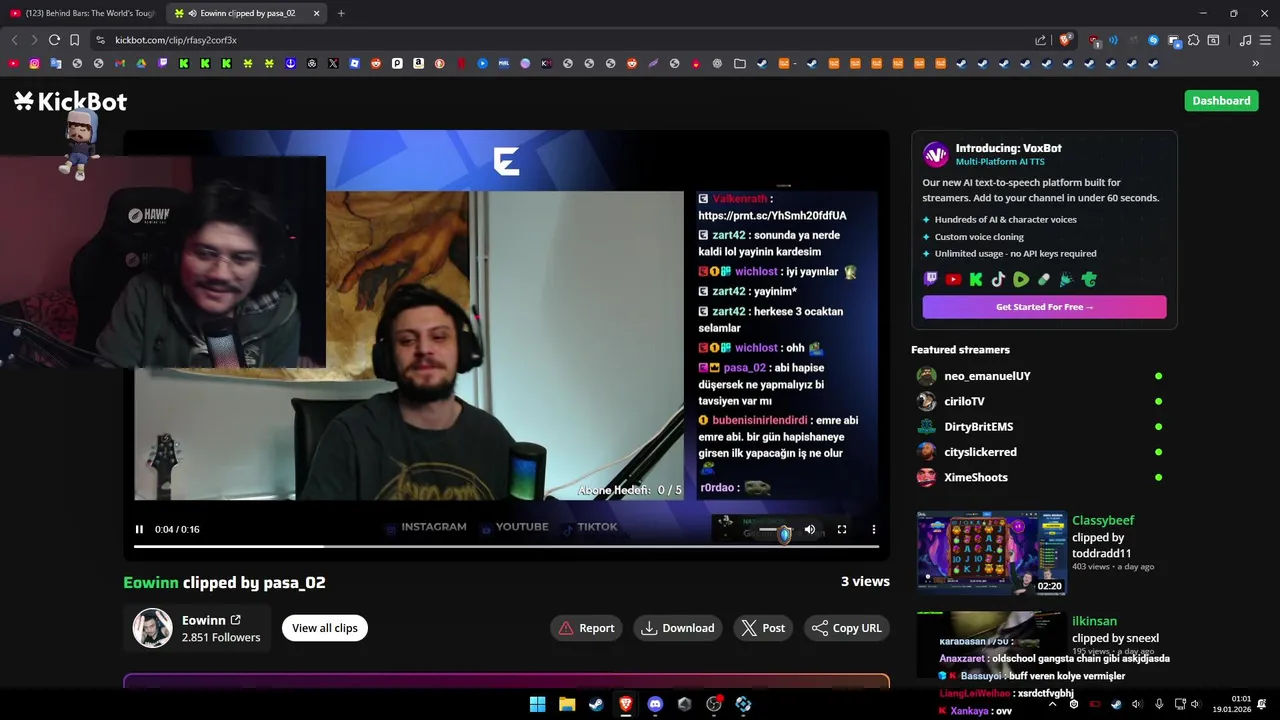Viewport: 1280px width, 720px height.
Task: Expand the bookmarks bar overflow chevron
Action: 1256,63
